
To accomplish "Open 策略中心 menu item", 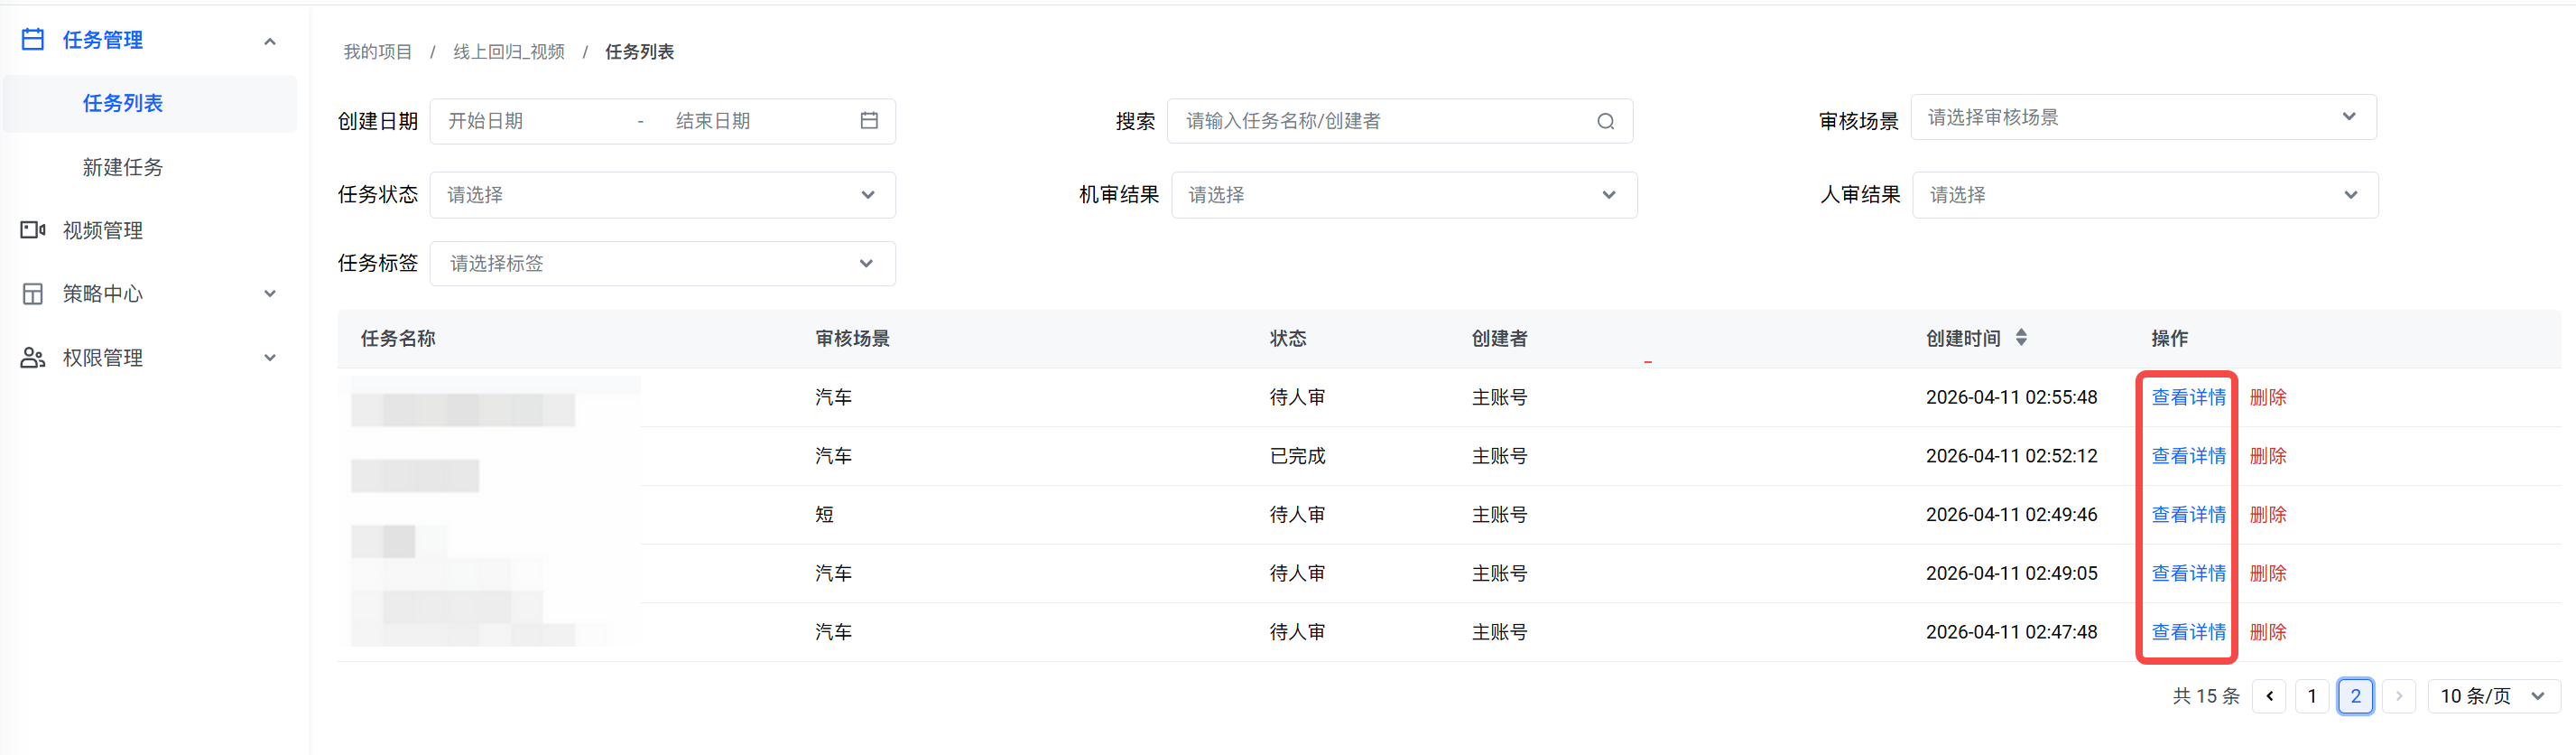I will click(x=103, y=294).
